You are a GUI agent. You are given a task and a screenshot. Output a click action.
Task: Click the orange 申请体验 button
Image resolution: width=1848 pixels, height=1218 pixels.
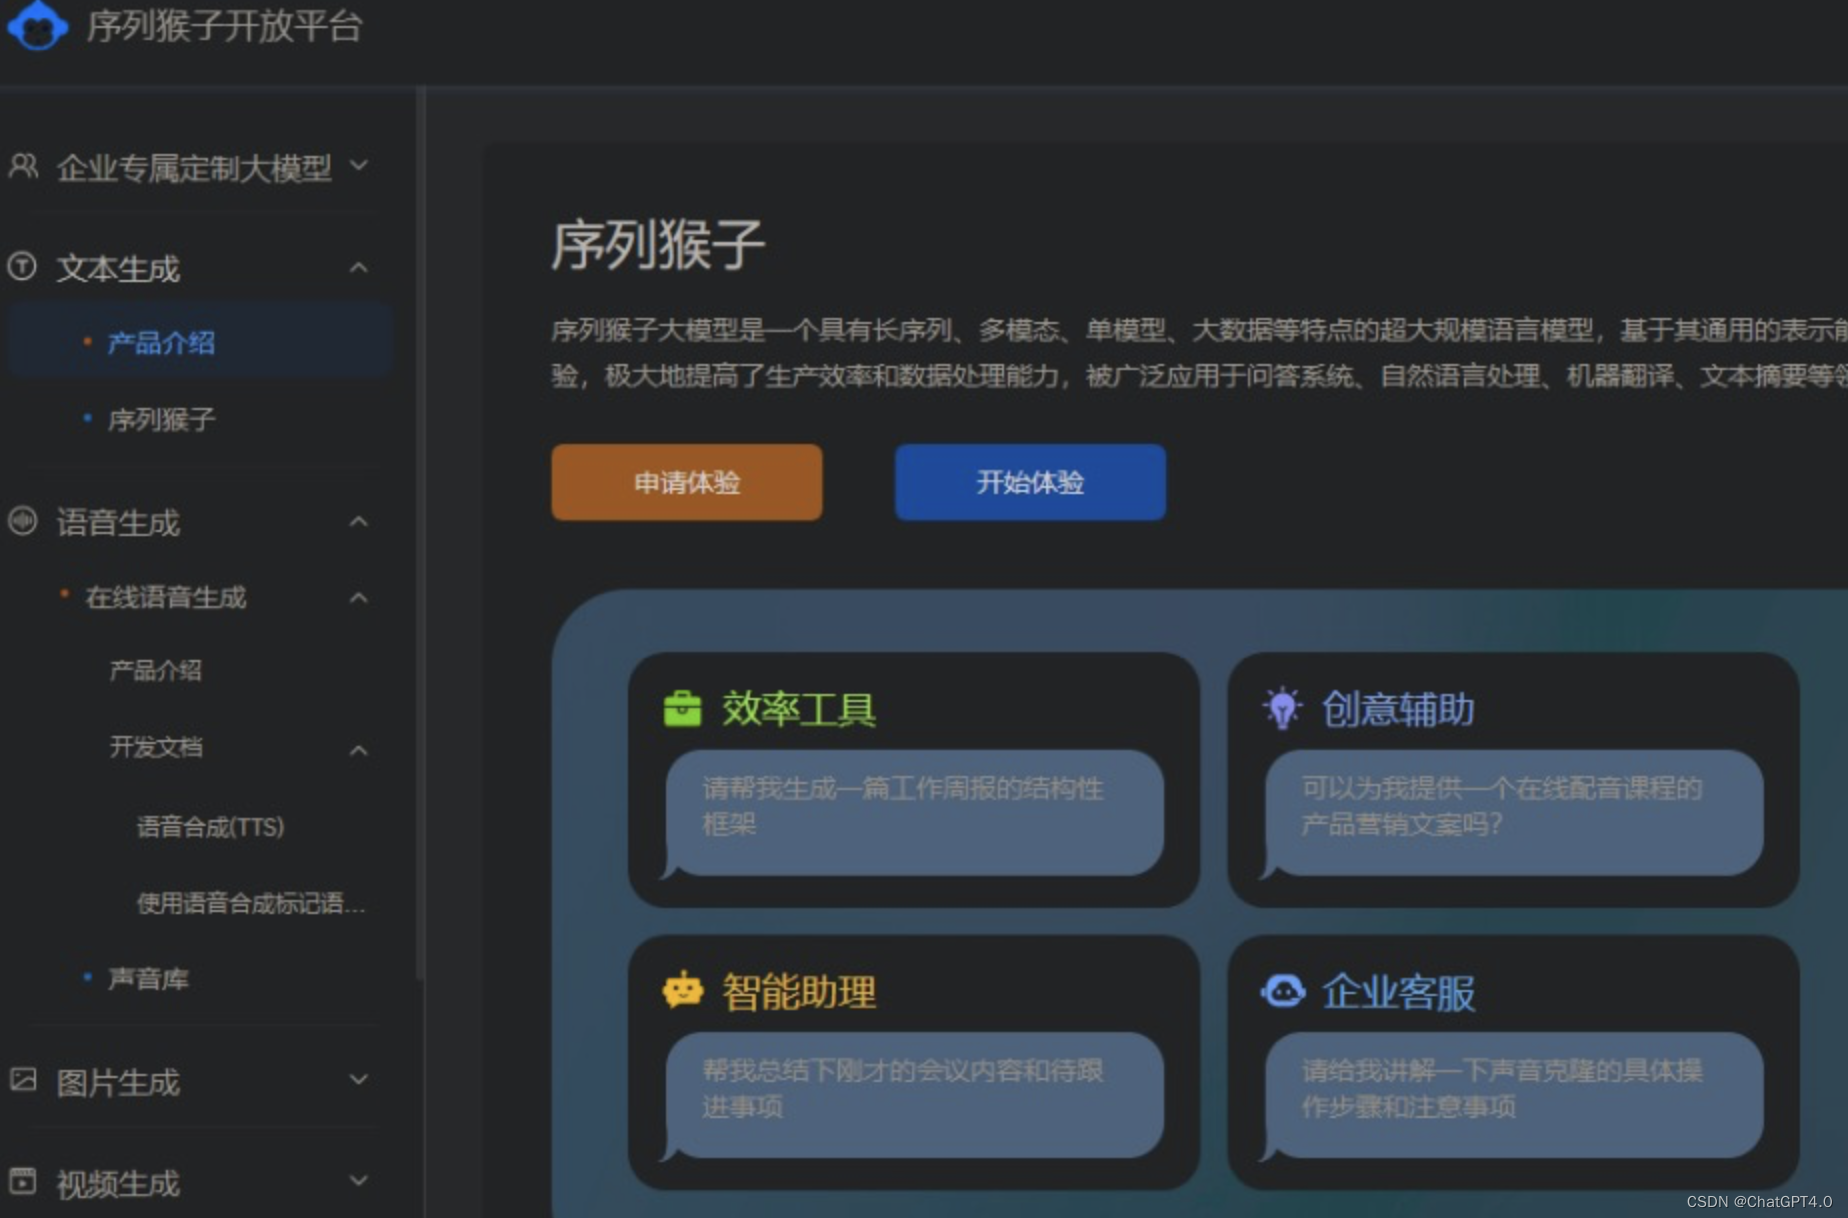pyautogui.click(x=687, y=482)
